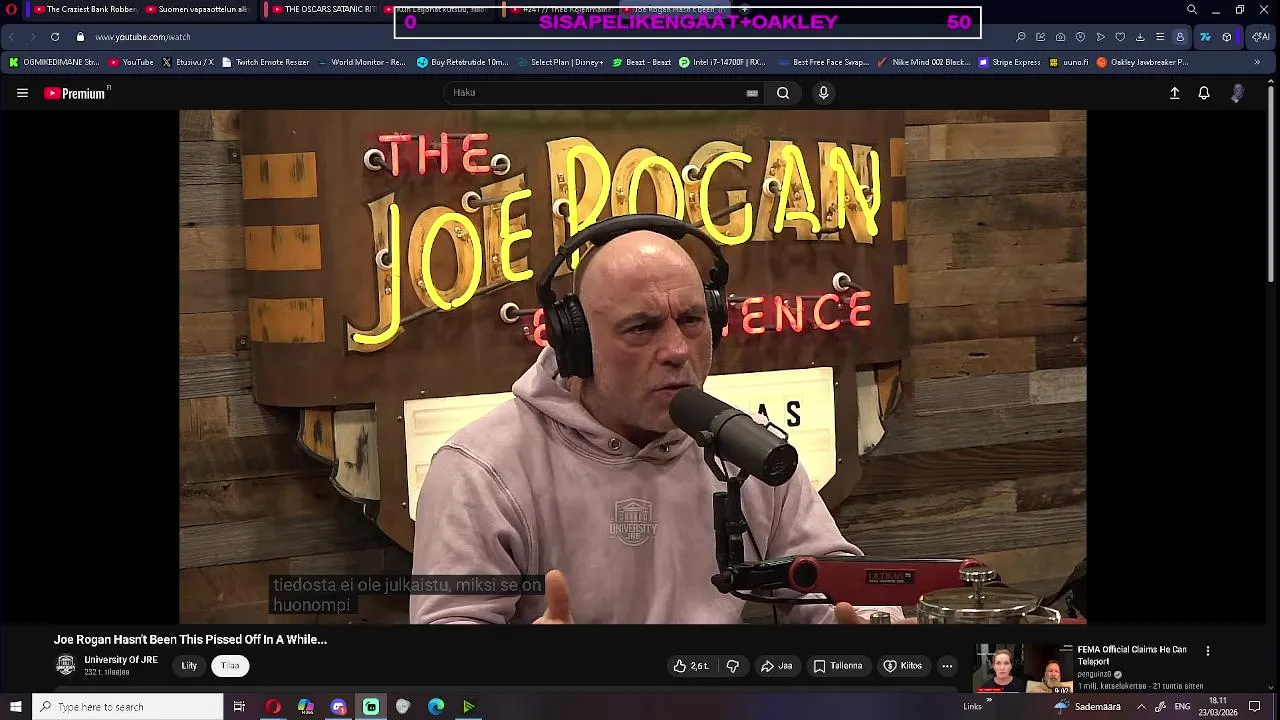Screen dimensions: 1280x720
Task: Go to YouTube Premium home logo
Action: click(x=77, y=93)
